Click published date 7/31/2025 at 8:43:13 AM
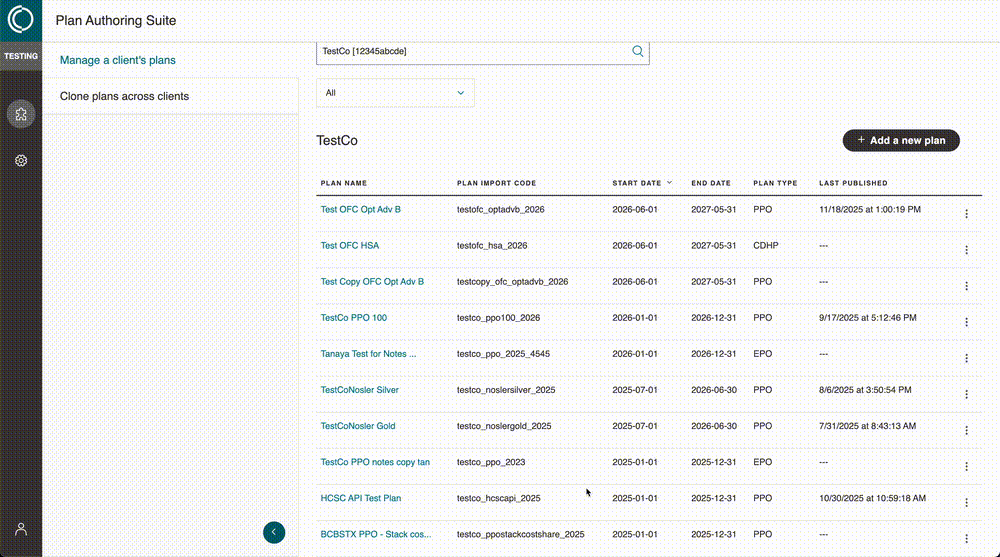Screen dimensions: 1000x557 click(867, 426)
